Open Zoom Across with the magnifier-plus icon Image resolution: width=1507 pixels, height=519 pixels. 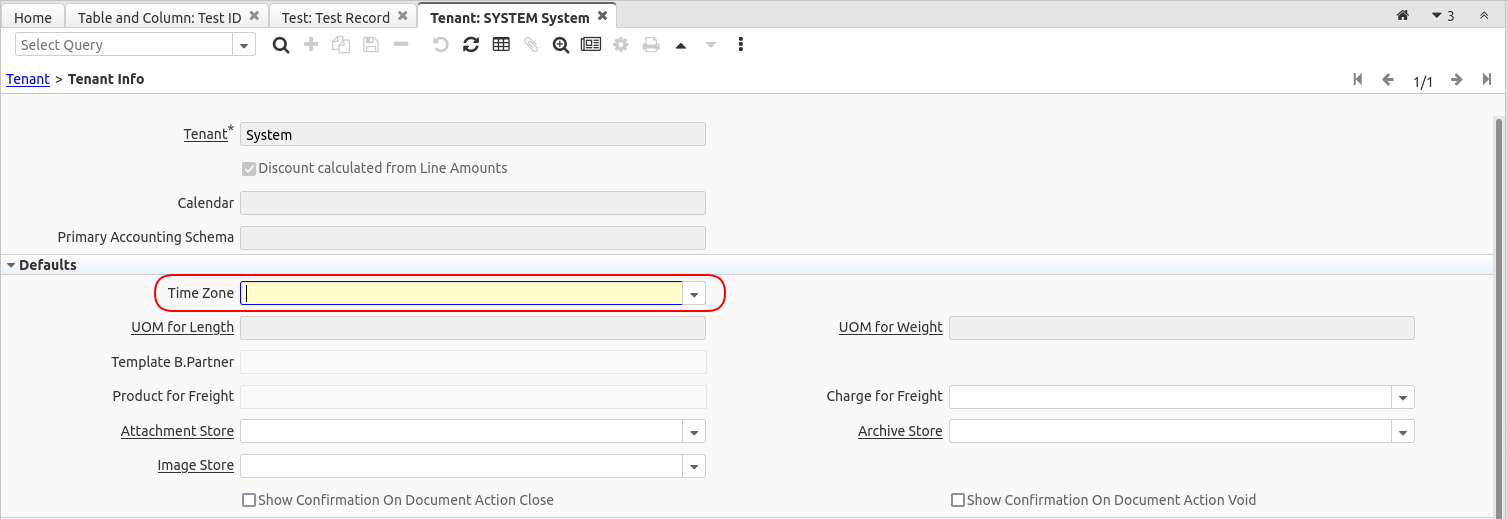click(560, 45)
